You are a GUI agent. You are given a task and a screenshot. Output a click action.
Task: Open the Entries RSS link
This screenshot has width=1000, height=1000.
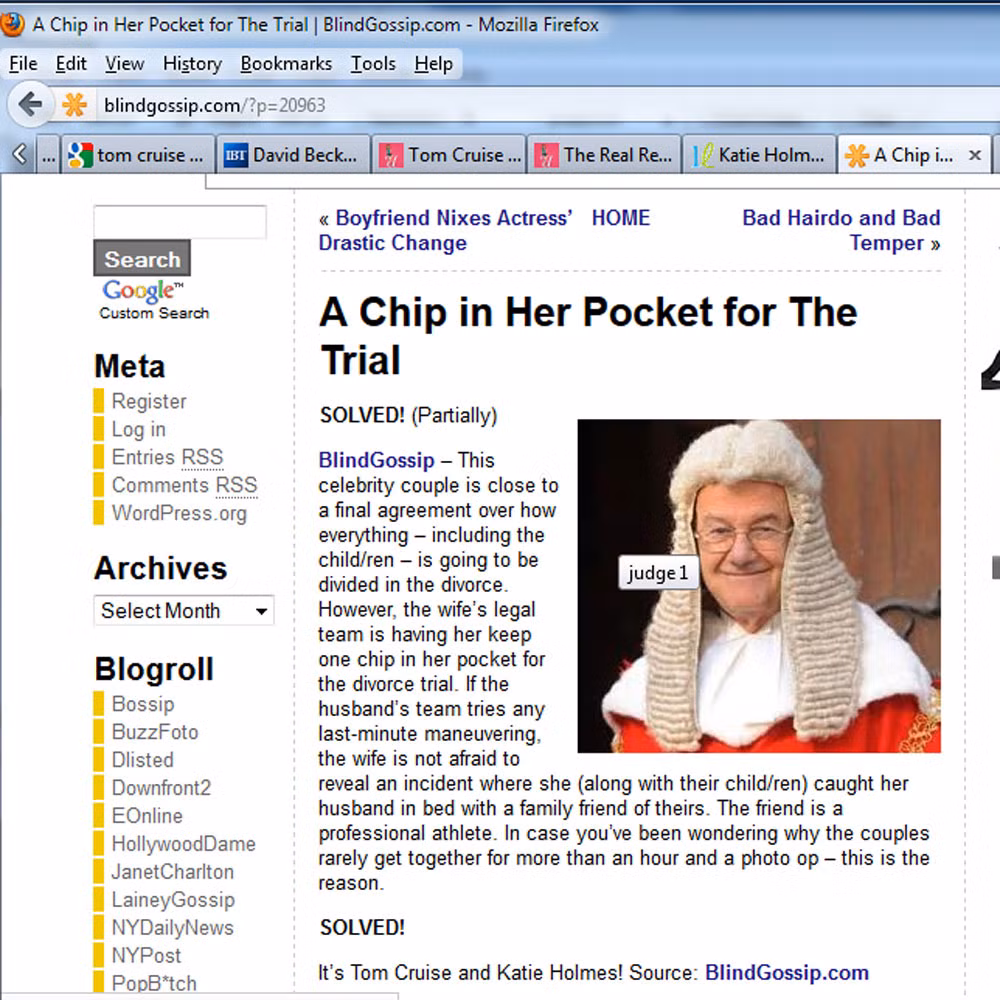(167, 457)
